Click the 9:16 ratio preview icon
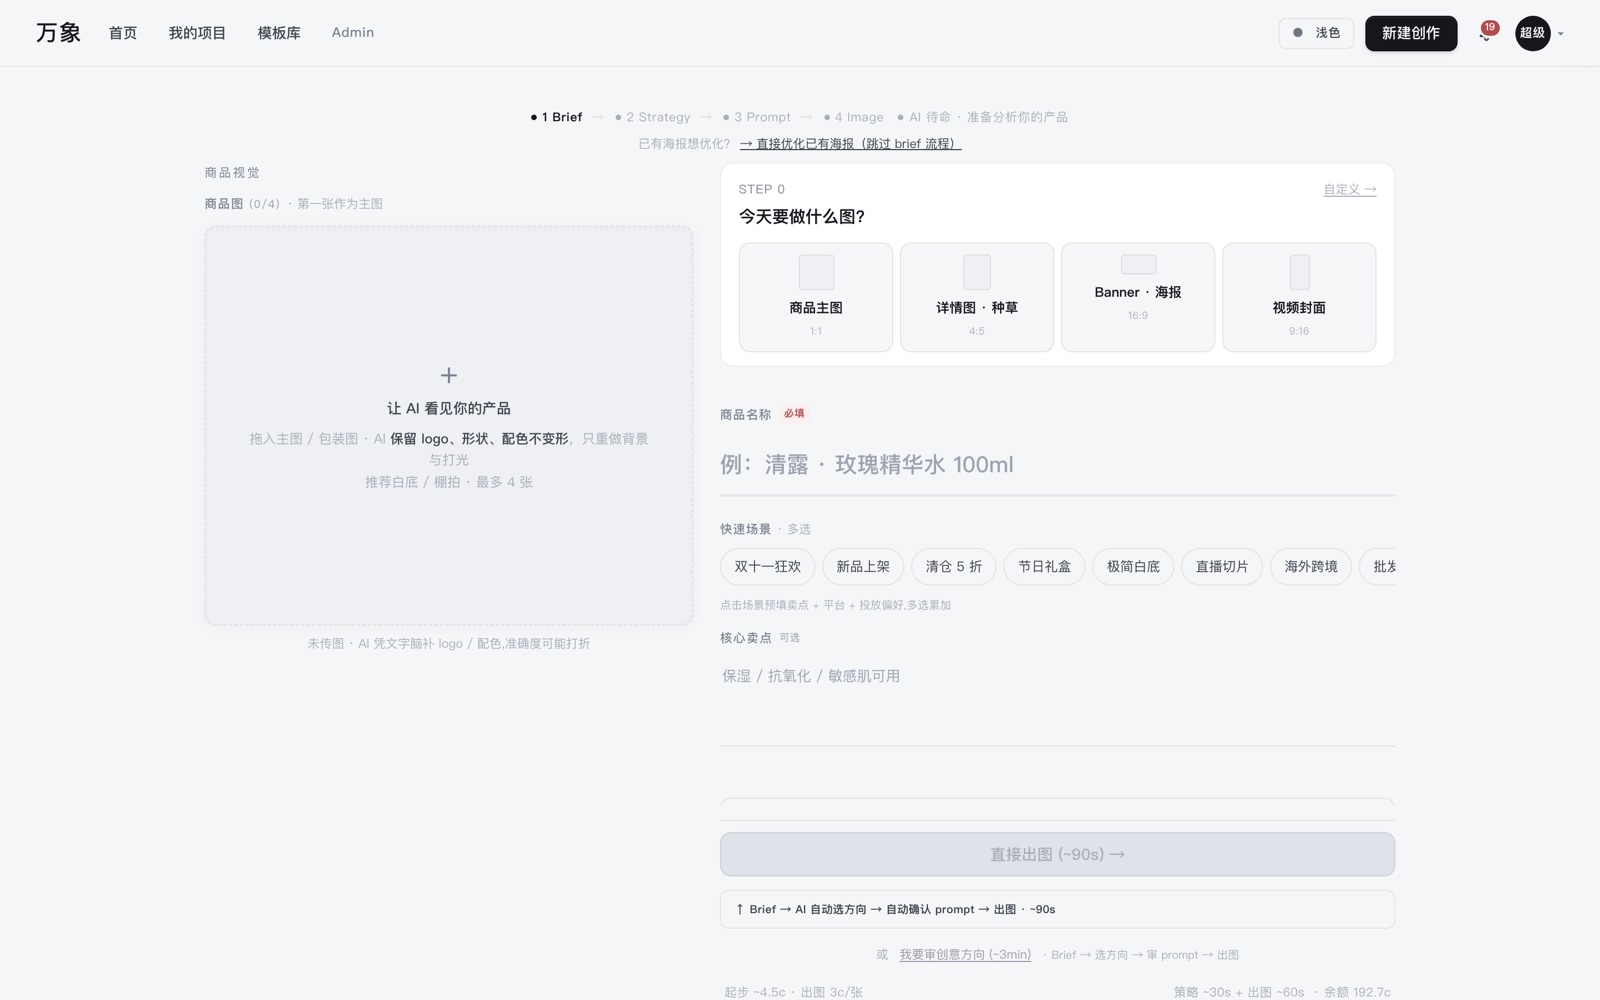 [x=1299, y=272]
